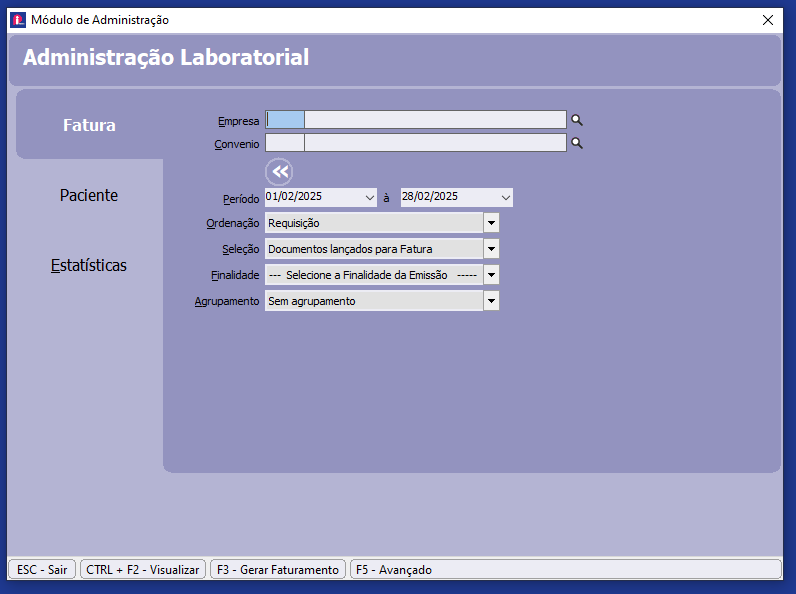The width and height of the screenshot is (796, 594).
Task: Close the Módulo de Administração window
Action: pyautogui.click(x=768, y=19)
